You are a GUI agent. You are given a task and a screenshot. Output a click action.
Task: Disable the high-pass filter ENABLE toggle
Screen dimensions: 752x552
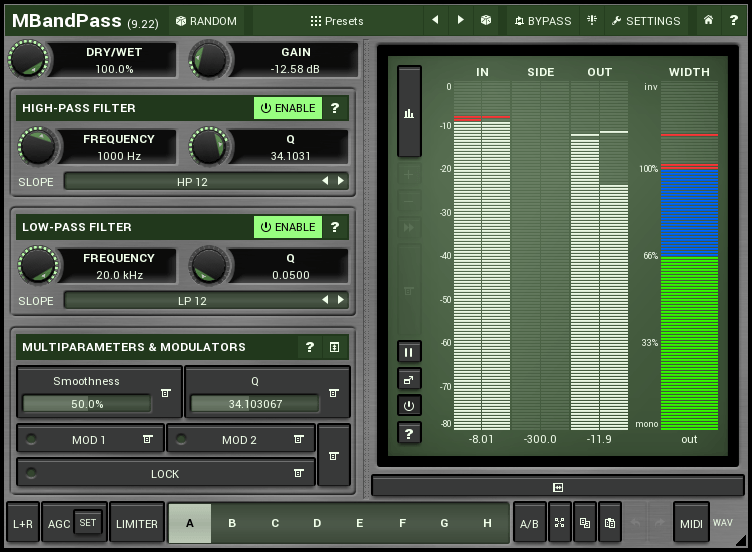click(288, 108)
